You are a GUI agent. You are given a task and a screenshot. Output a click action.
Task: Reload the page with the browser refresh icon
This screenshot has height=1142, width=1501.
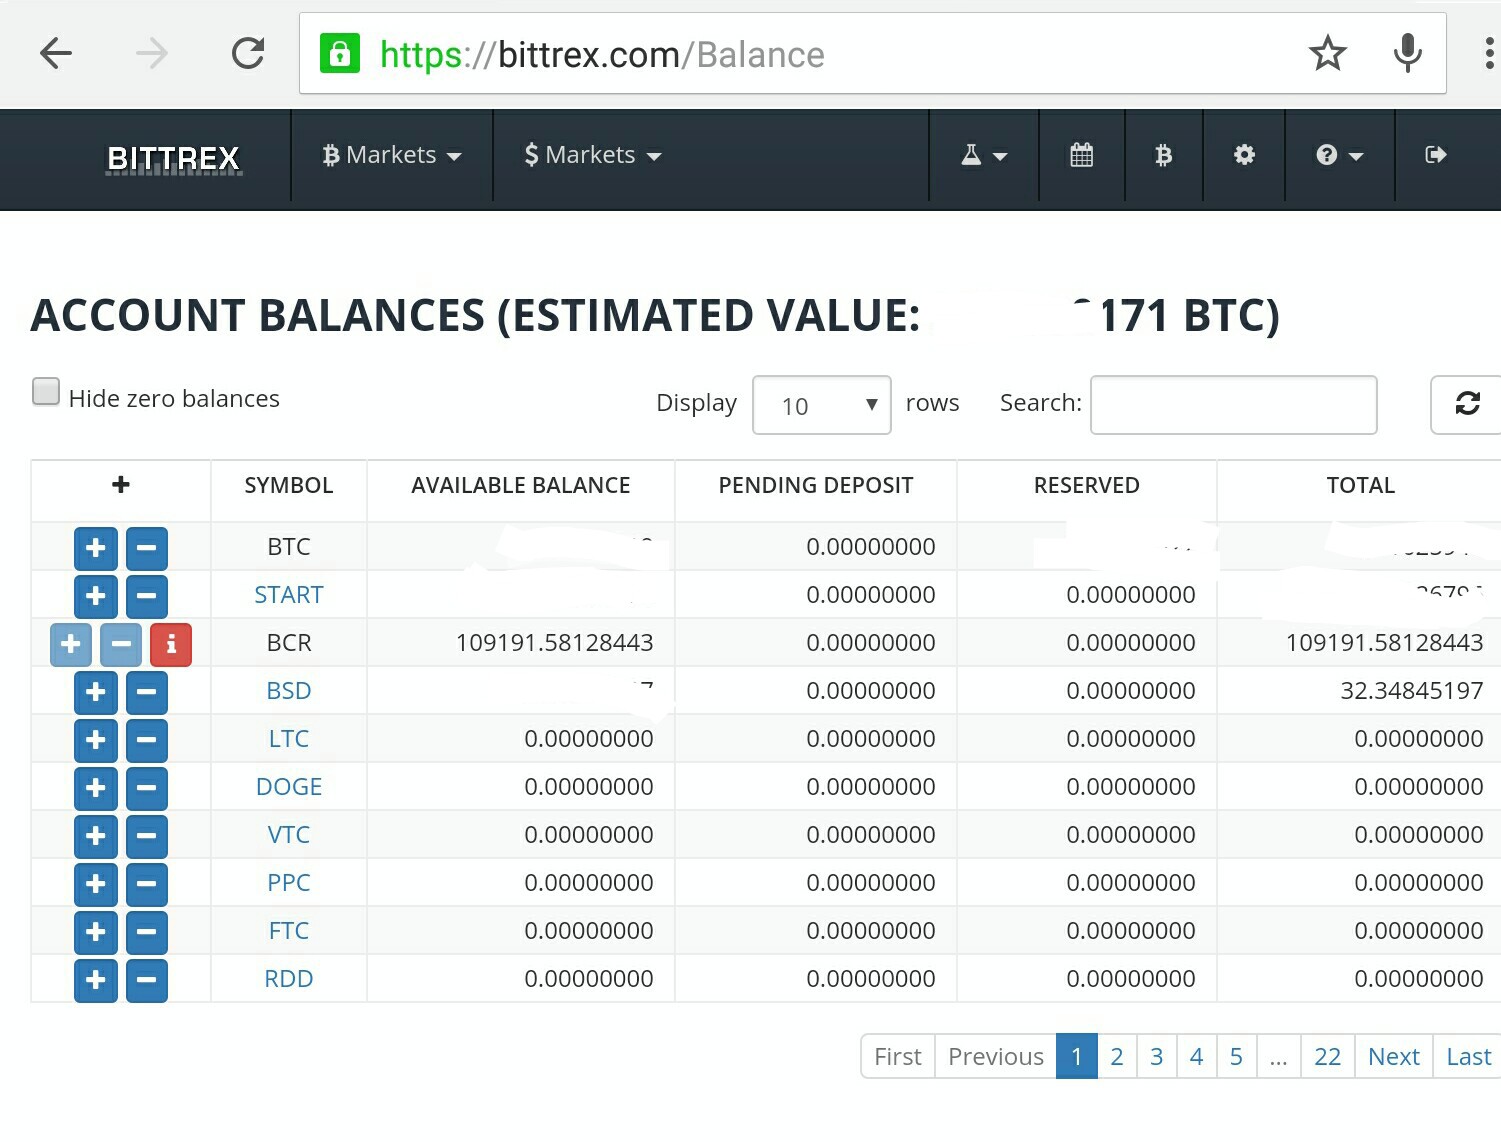[x=248, y=53]
